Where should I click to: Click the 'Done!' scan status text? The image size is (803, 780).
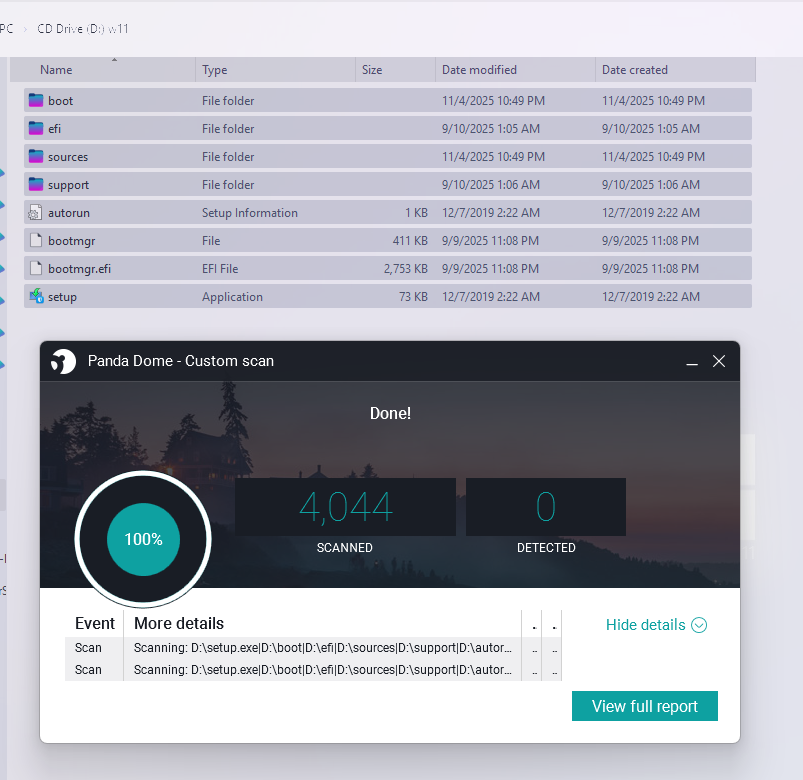[x=390, y=413]
